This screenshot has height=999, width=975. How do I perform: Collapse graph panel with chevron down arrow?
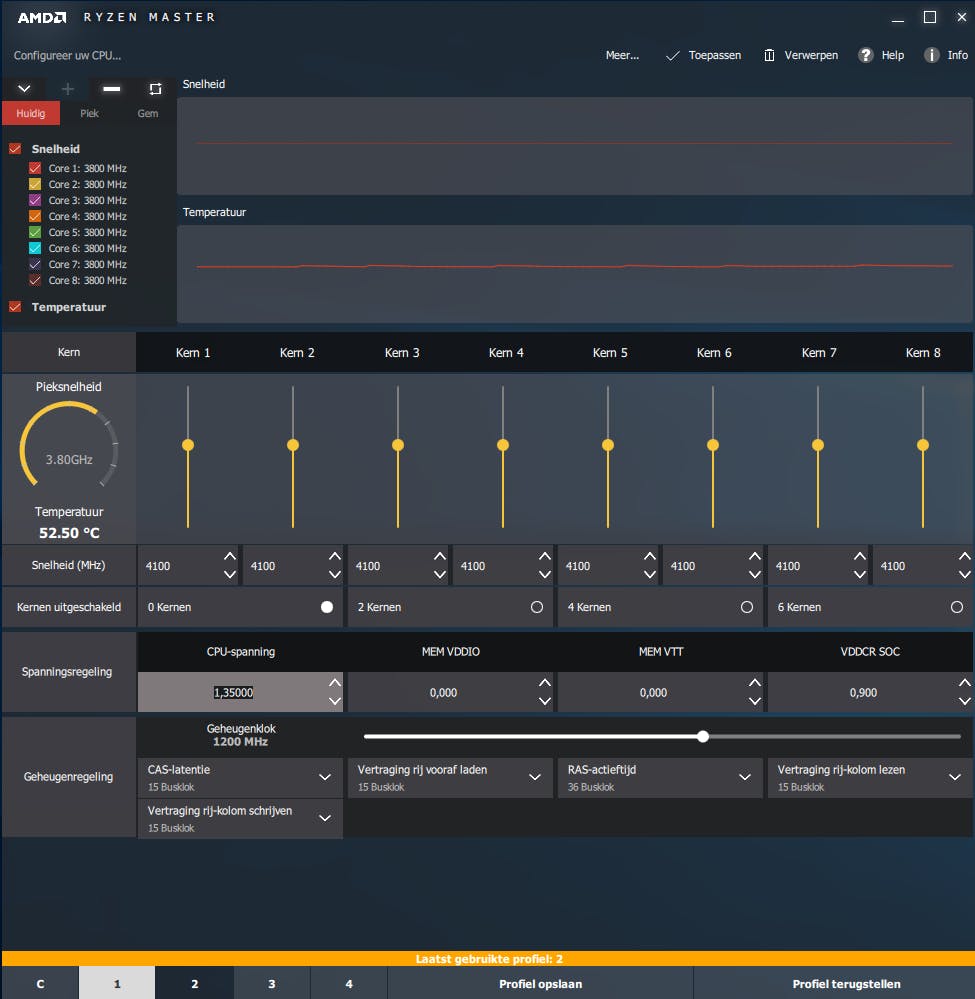point(24,89)
